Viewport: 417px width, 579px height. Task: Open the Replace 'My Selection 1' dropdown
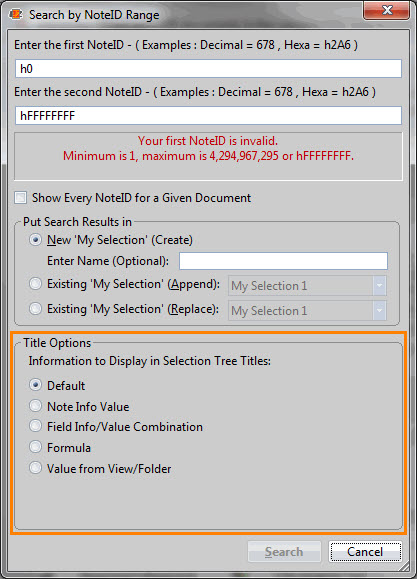[307, 311]
